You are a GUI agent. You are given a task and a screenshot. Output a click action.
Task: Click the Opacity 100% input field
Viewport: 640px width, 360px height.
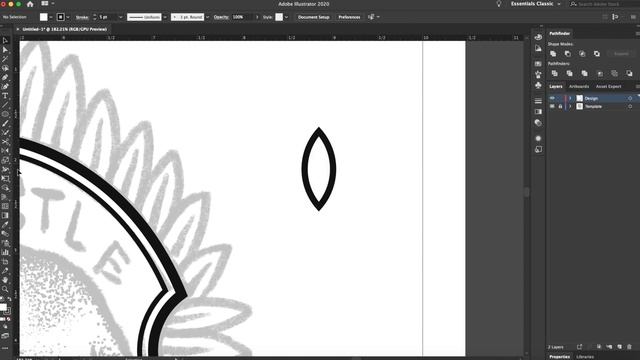click(242, 17)
